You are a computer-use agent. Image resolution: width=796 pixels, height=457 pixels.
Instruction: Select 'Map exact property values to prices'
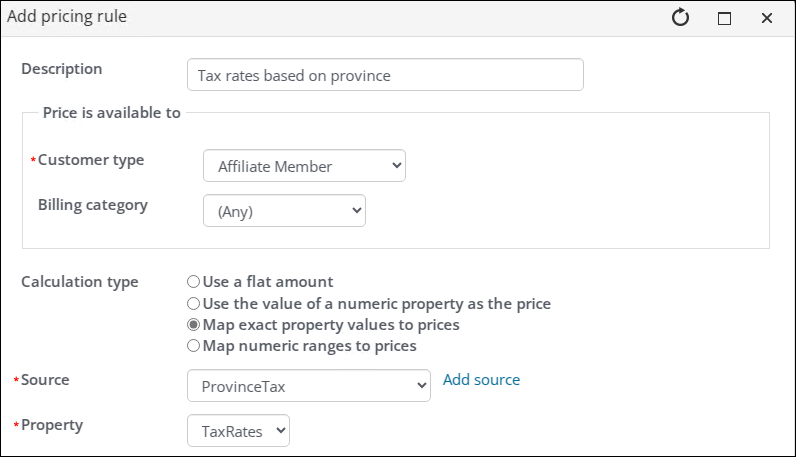(x=194, y=325)
